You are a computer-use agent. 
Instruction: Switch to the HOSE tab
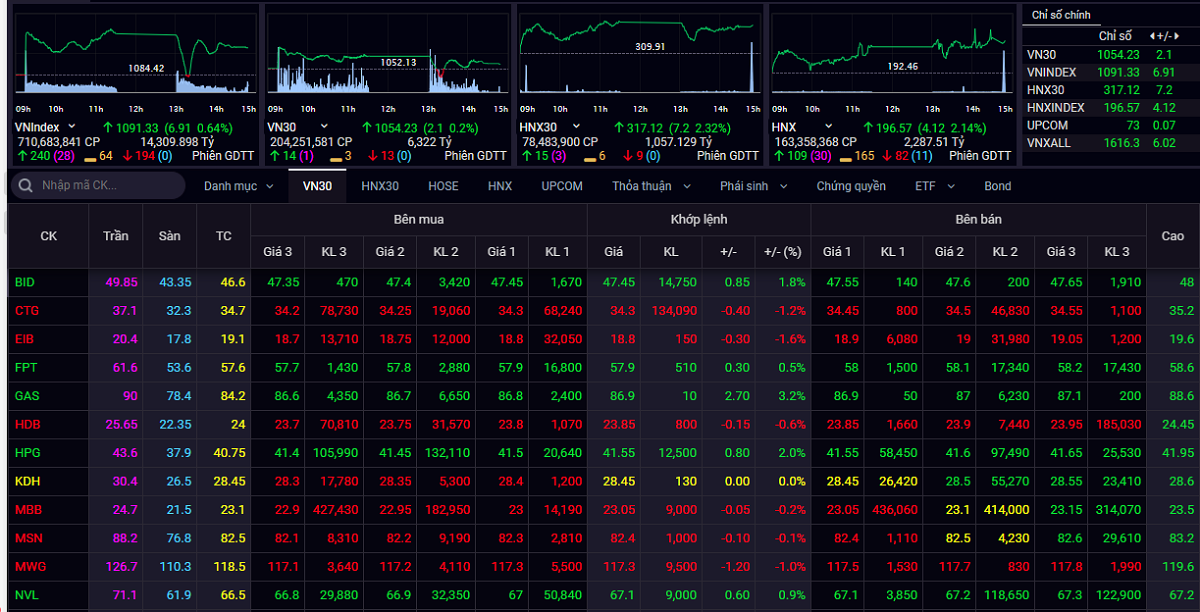[443, 186]
